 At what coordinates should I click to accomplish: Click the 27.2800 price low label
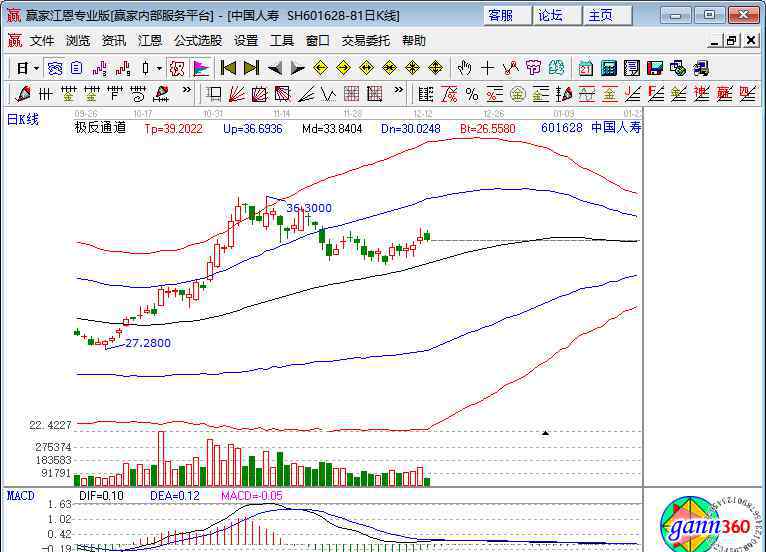(148, 343)
